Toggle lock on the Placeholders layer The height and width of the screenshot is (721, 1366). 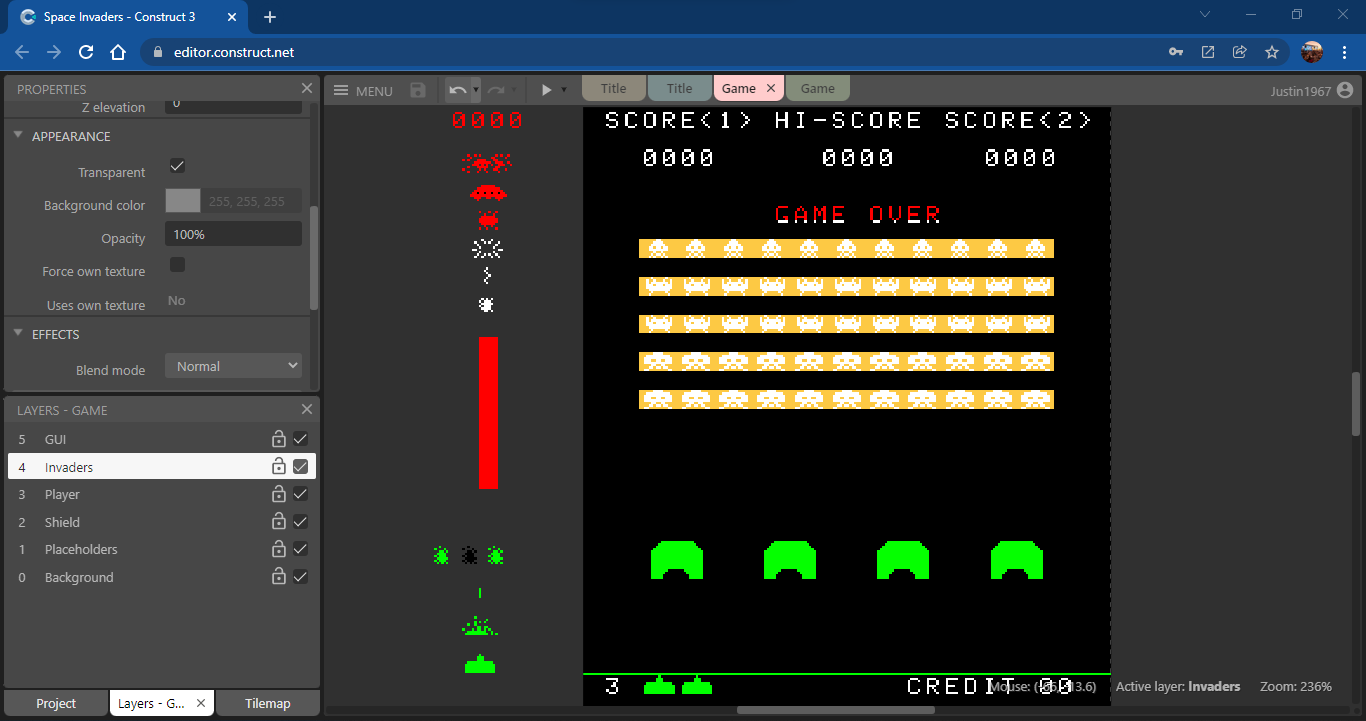coord(279,549)
